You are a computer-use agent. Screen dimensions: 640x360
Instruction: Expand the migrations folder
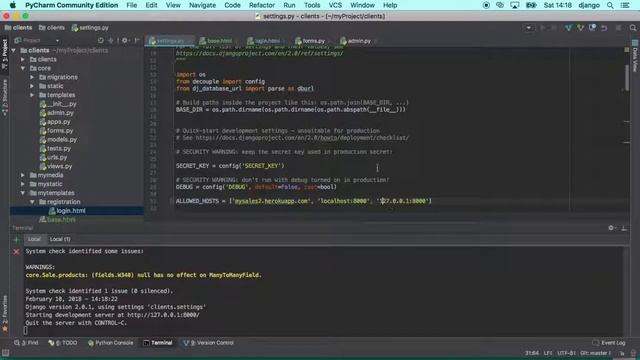pos(32,77)
